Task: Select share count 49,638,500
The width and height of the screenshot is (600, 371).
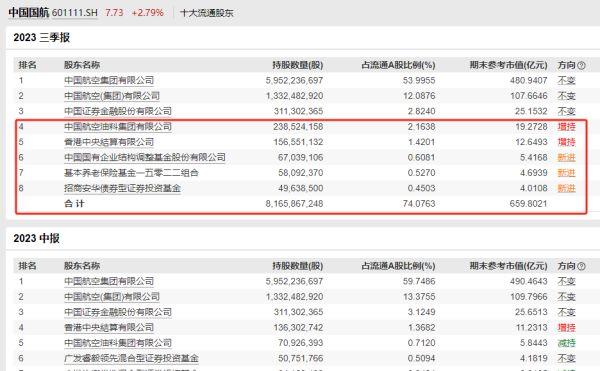Action: 300,188
